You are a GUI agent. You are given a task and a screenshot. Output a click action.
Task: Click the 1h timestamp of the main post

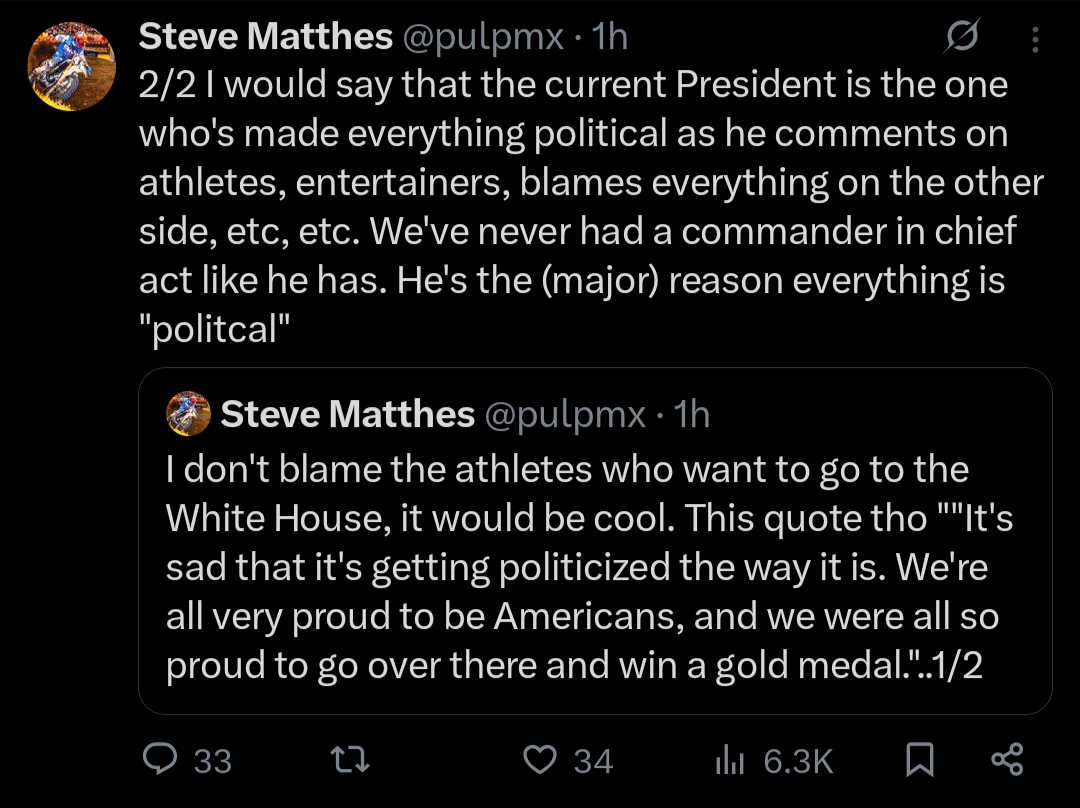click(610, 37)
